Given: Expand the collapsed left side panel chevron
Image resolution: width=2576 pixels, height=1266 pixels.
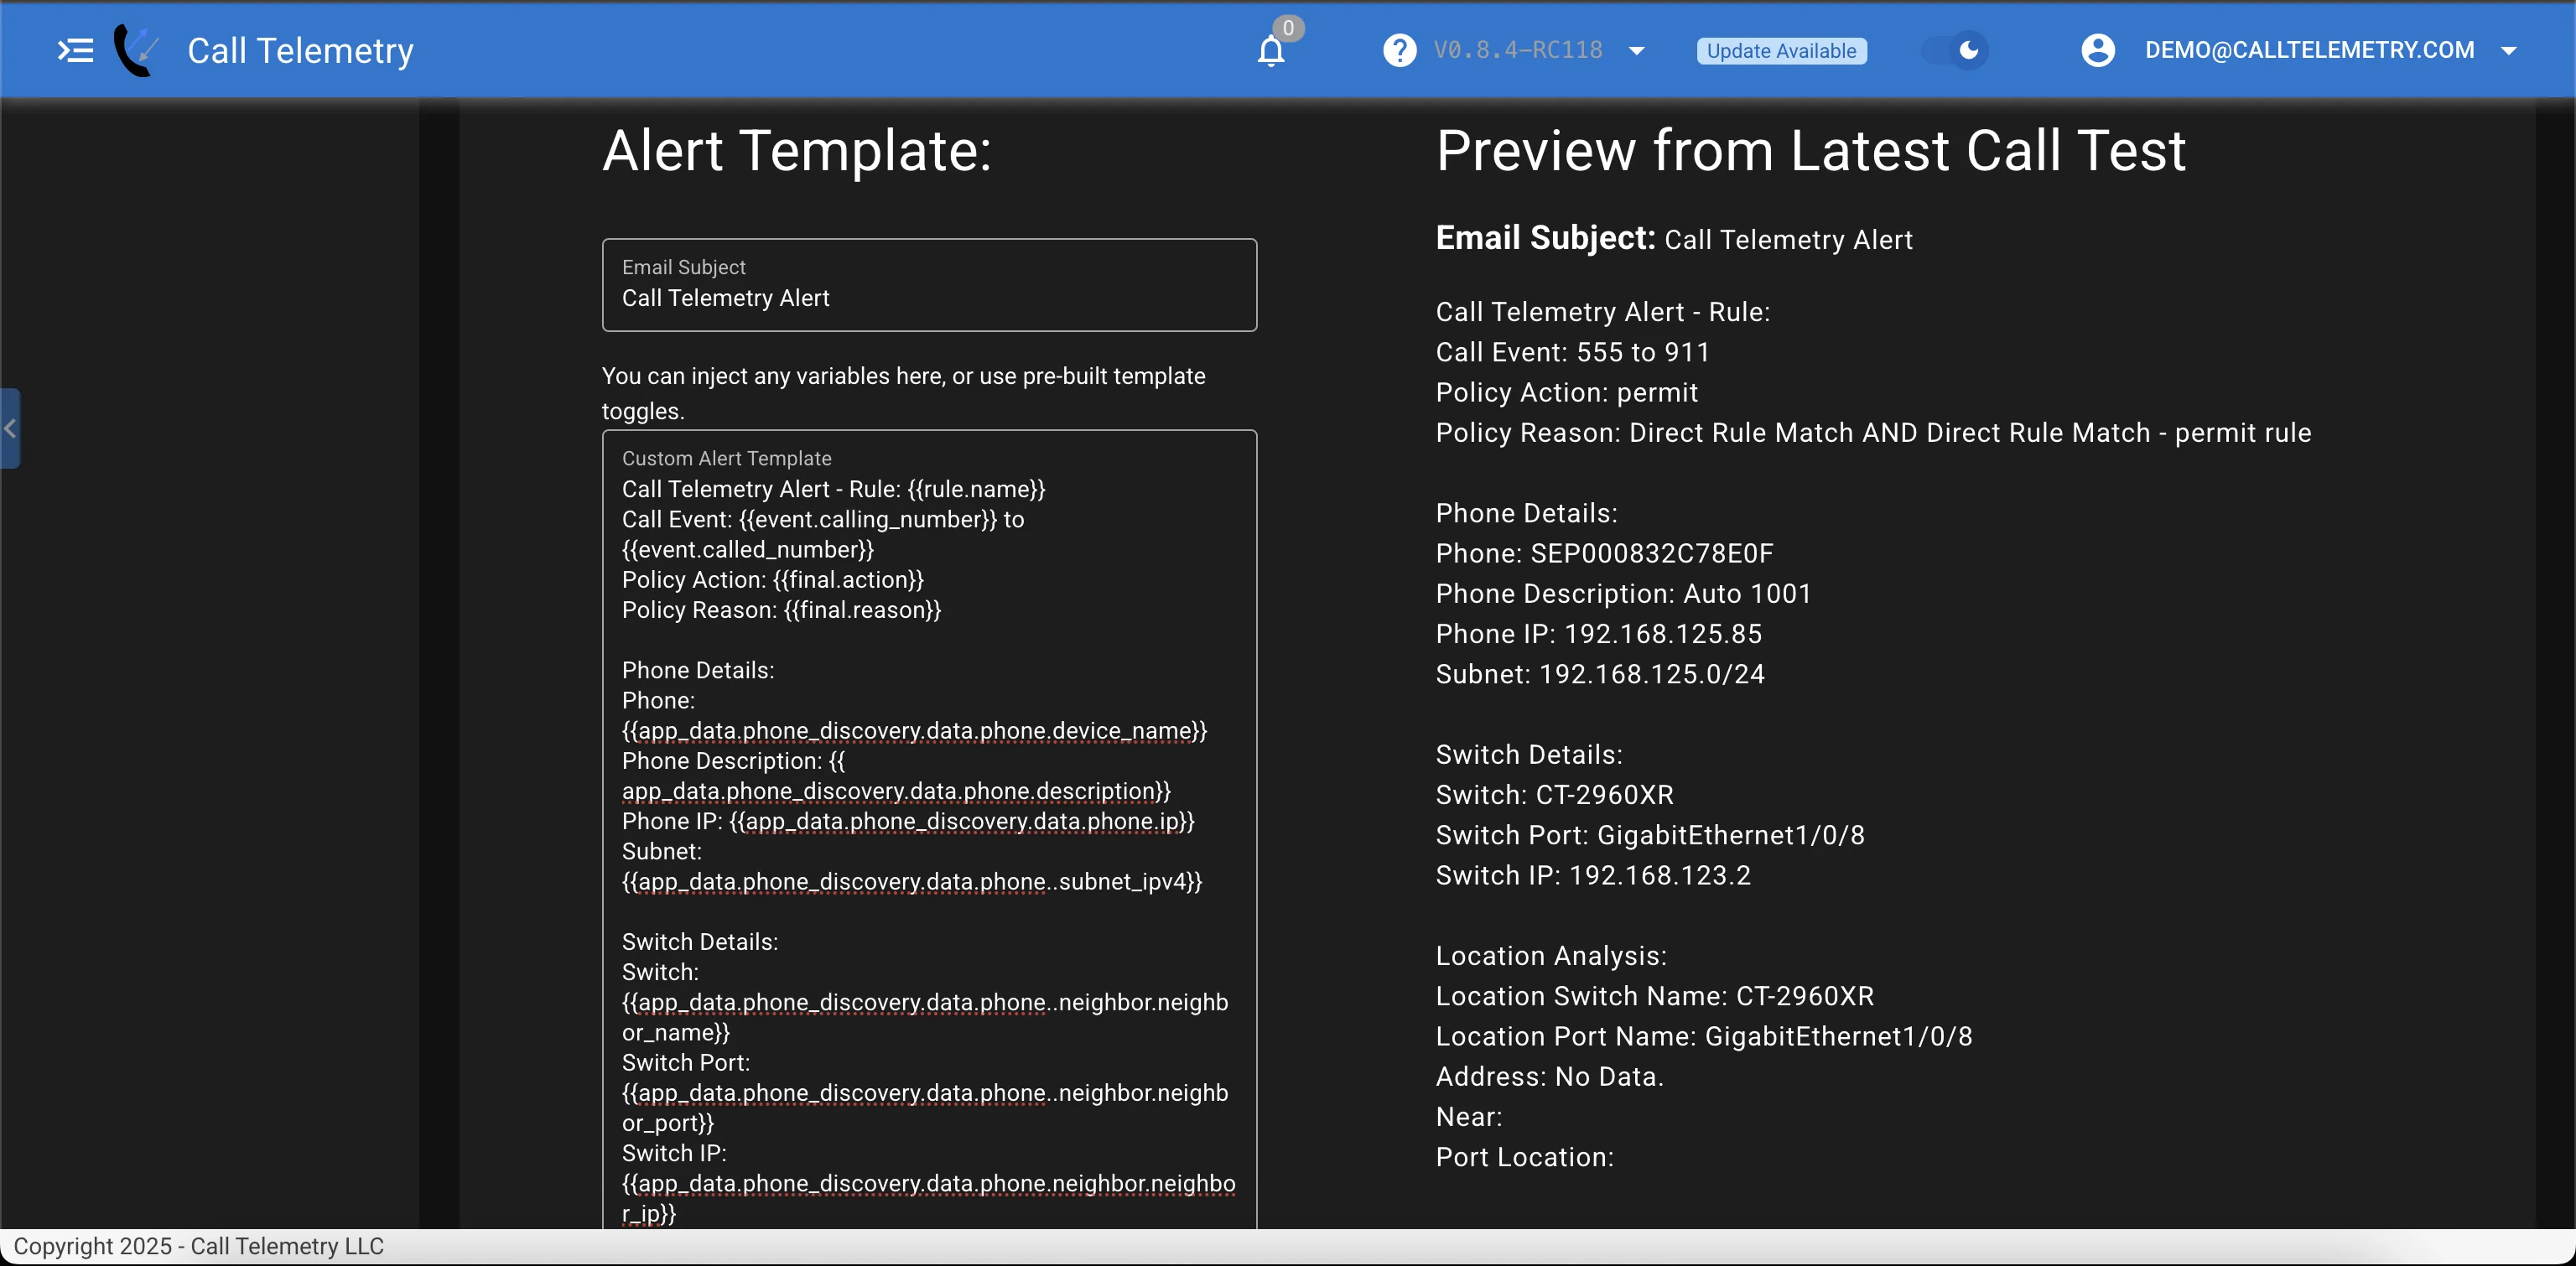Looking at the screenshot, I should point(10,429).
